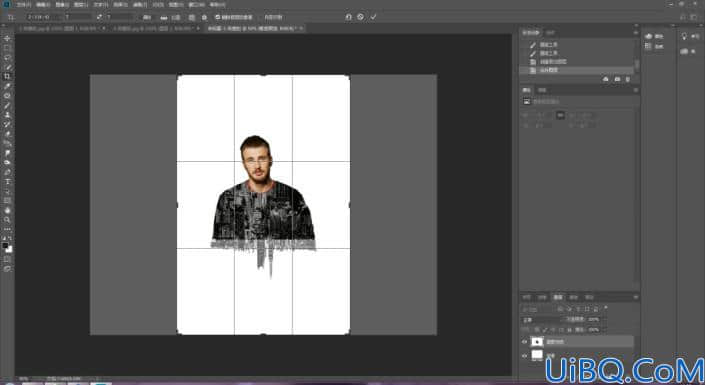Select the Eyedropper tool

tap(7, 86)
